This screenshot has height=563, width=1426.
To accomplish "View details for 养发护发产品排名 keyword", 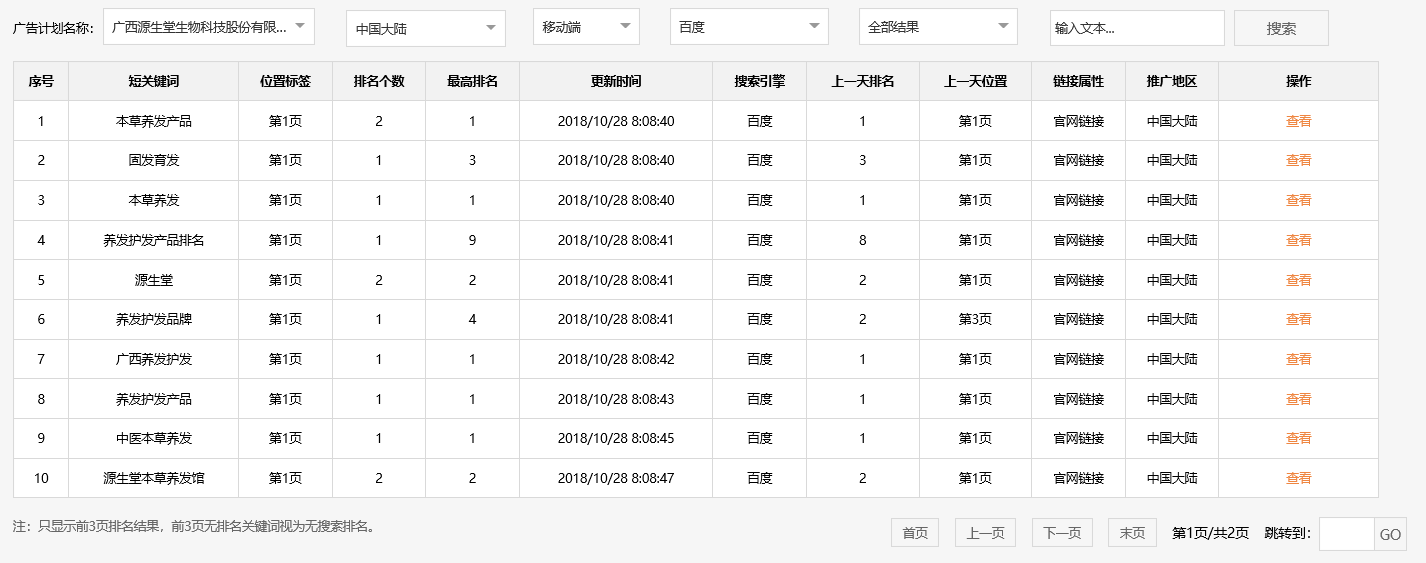I will pos(1298,240).
